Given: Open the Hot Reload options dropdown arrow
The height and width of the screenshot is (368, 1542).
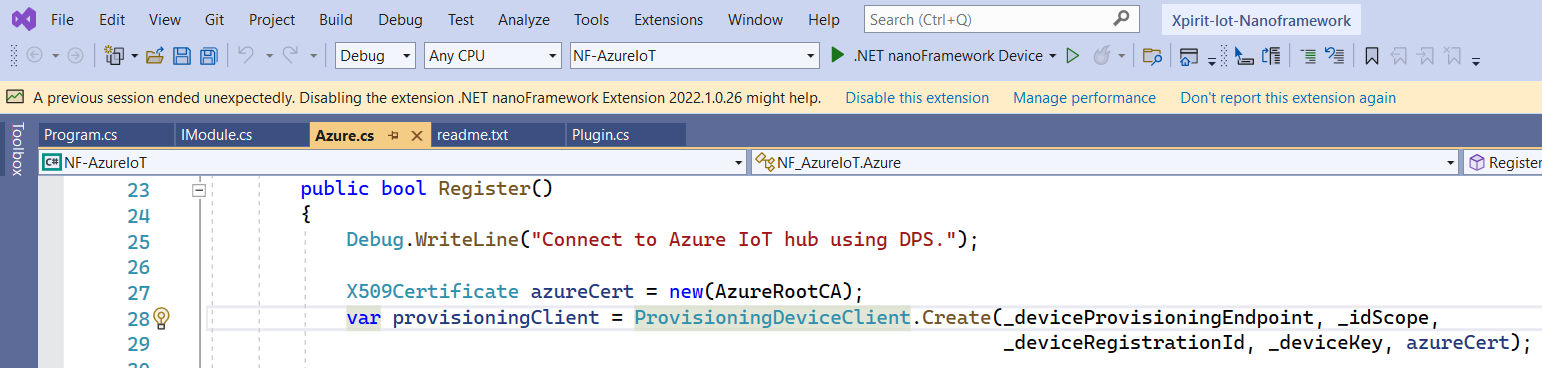Looking at the screenshot, I should [1121, 56].
